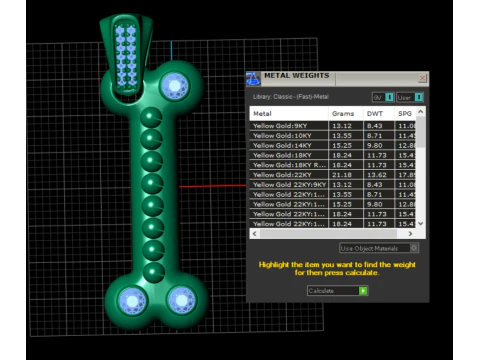Click Grams 15.25 in Yellow Gold:14KY row
This screenshot has width=480, height=360.
tap(342, 146)
